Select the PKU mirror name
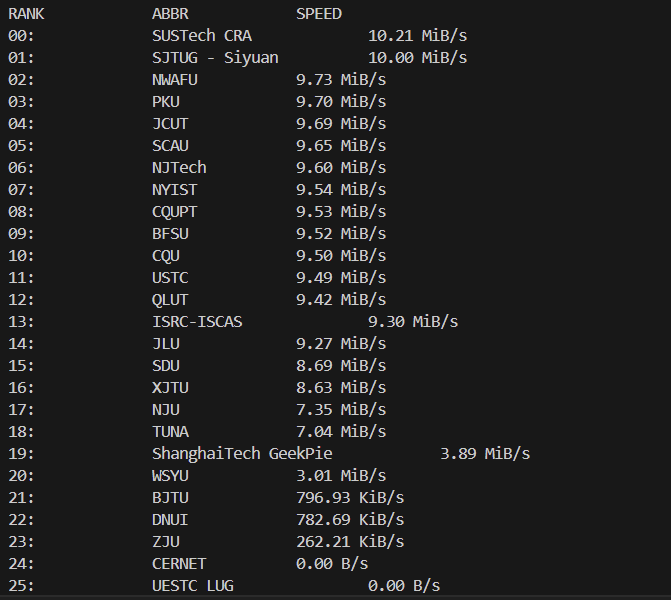 [x=166, y=102]
